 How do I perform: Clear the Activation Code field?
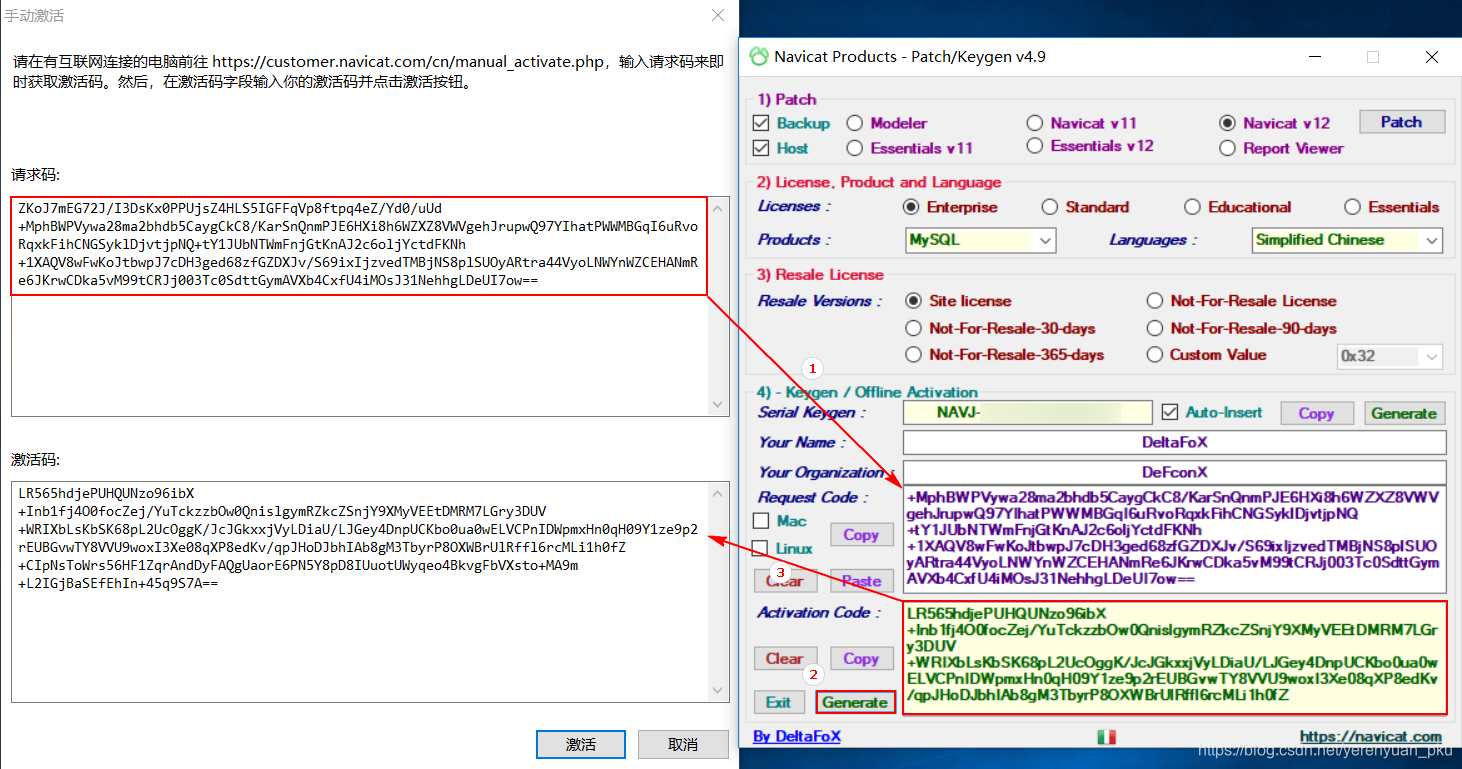tap(785, 658)
